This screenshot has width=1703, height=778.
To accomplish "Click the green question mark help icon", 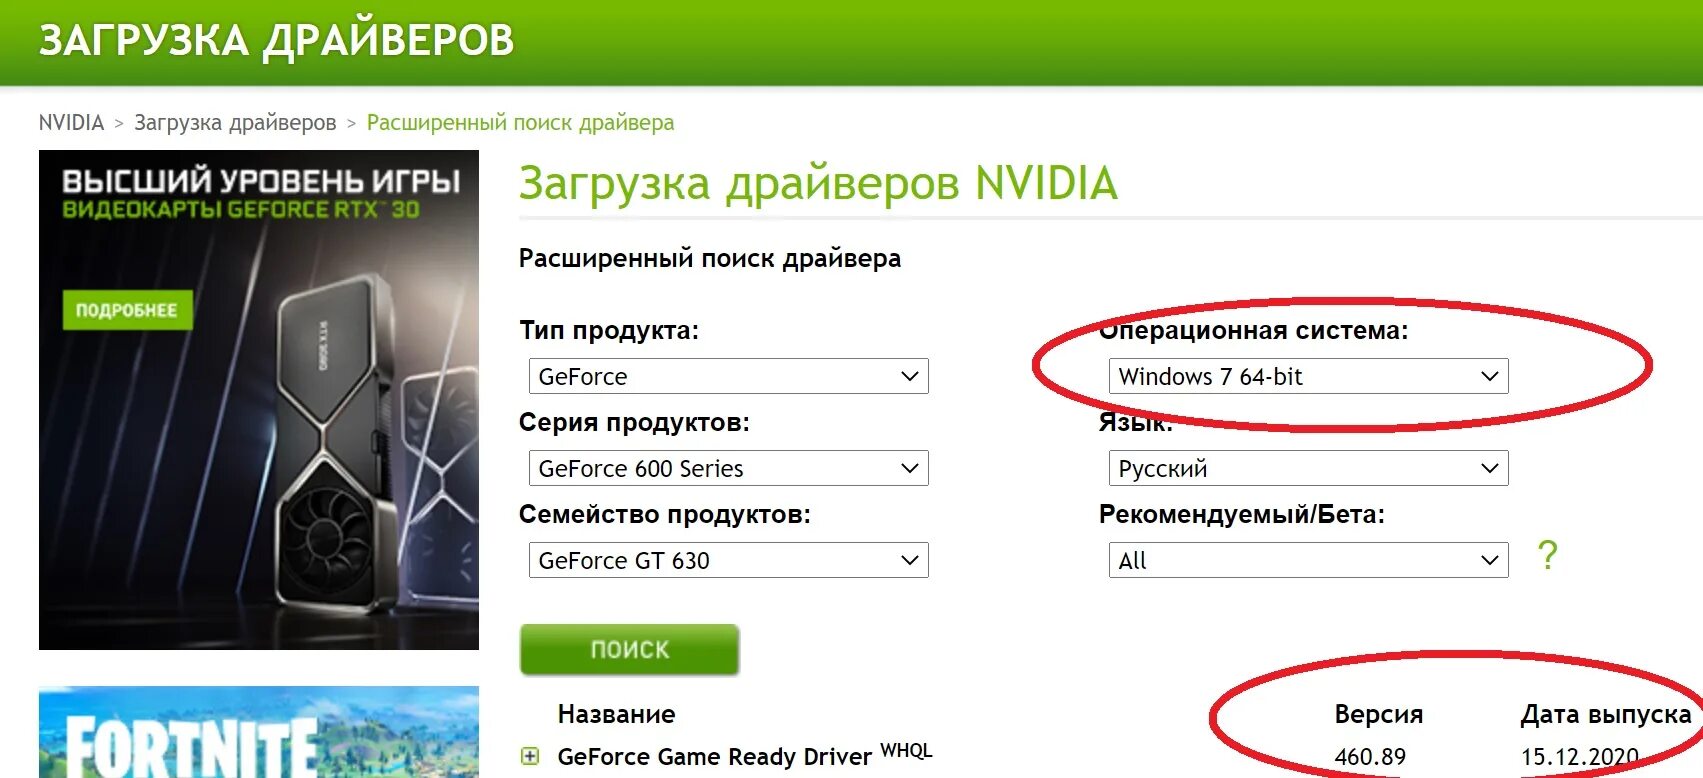I will (x=1547, y=555).
